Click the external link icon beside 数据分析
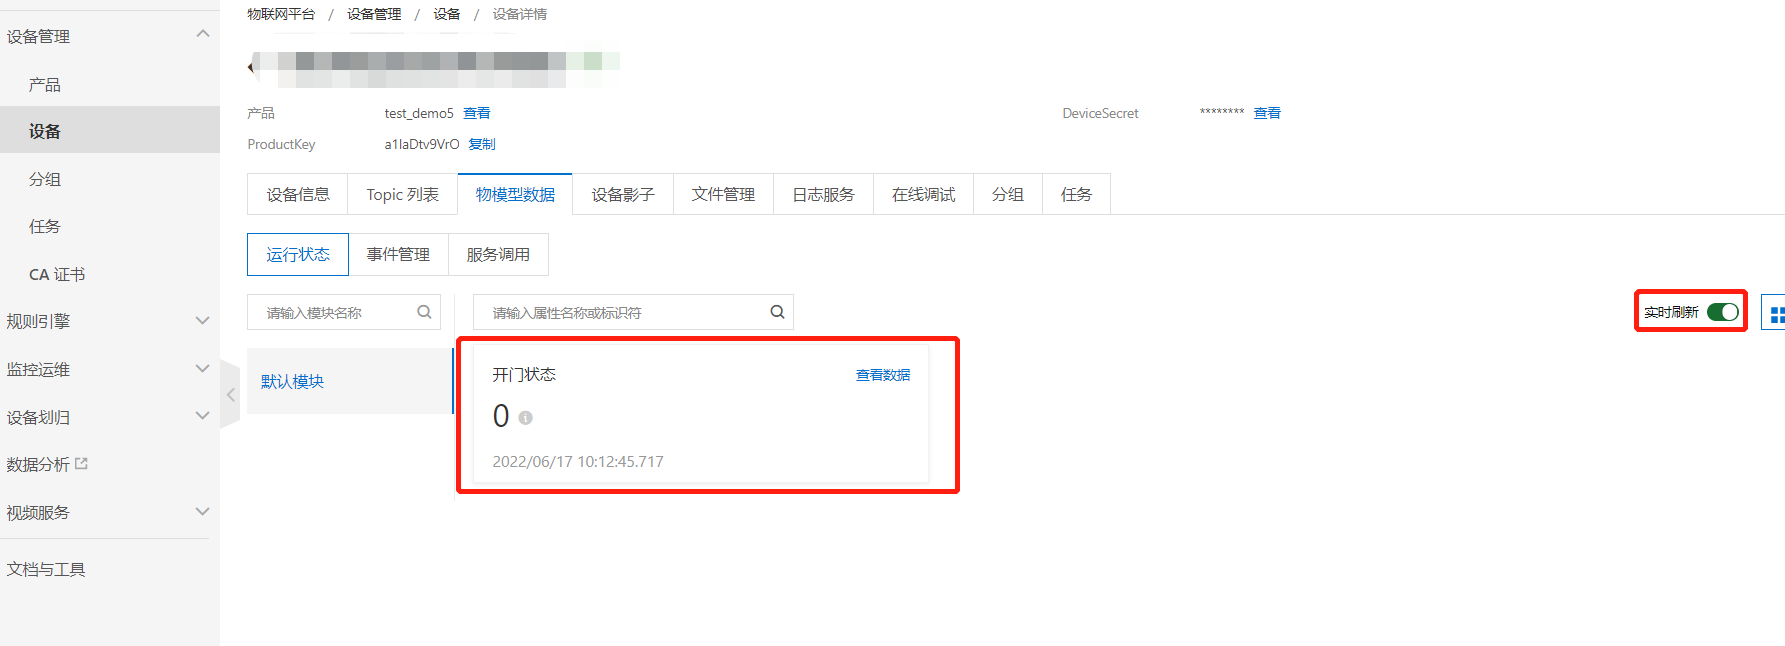This screenshot has width=1785, height=646. [x=82, y=463]
